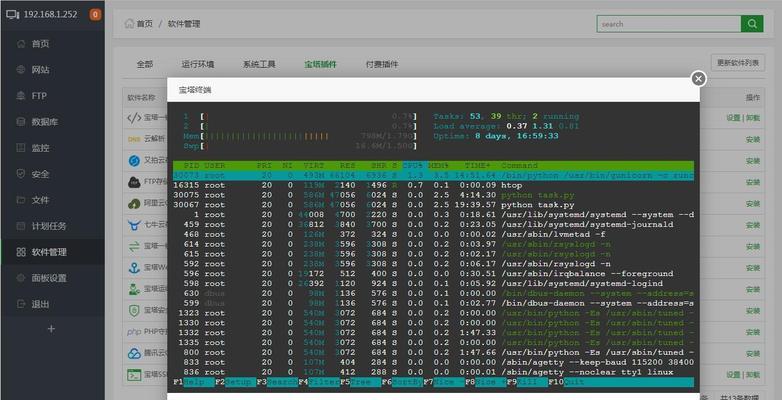Open the 文件 folder icon in sidebar

(x=21, y=200)
